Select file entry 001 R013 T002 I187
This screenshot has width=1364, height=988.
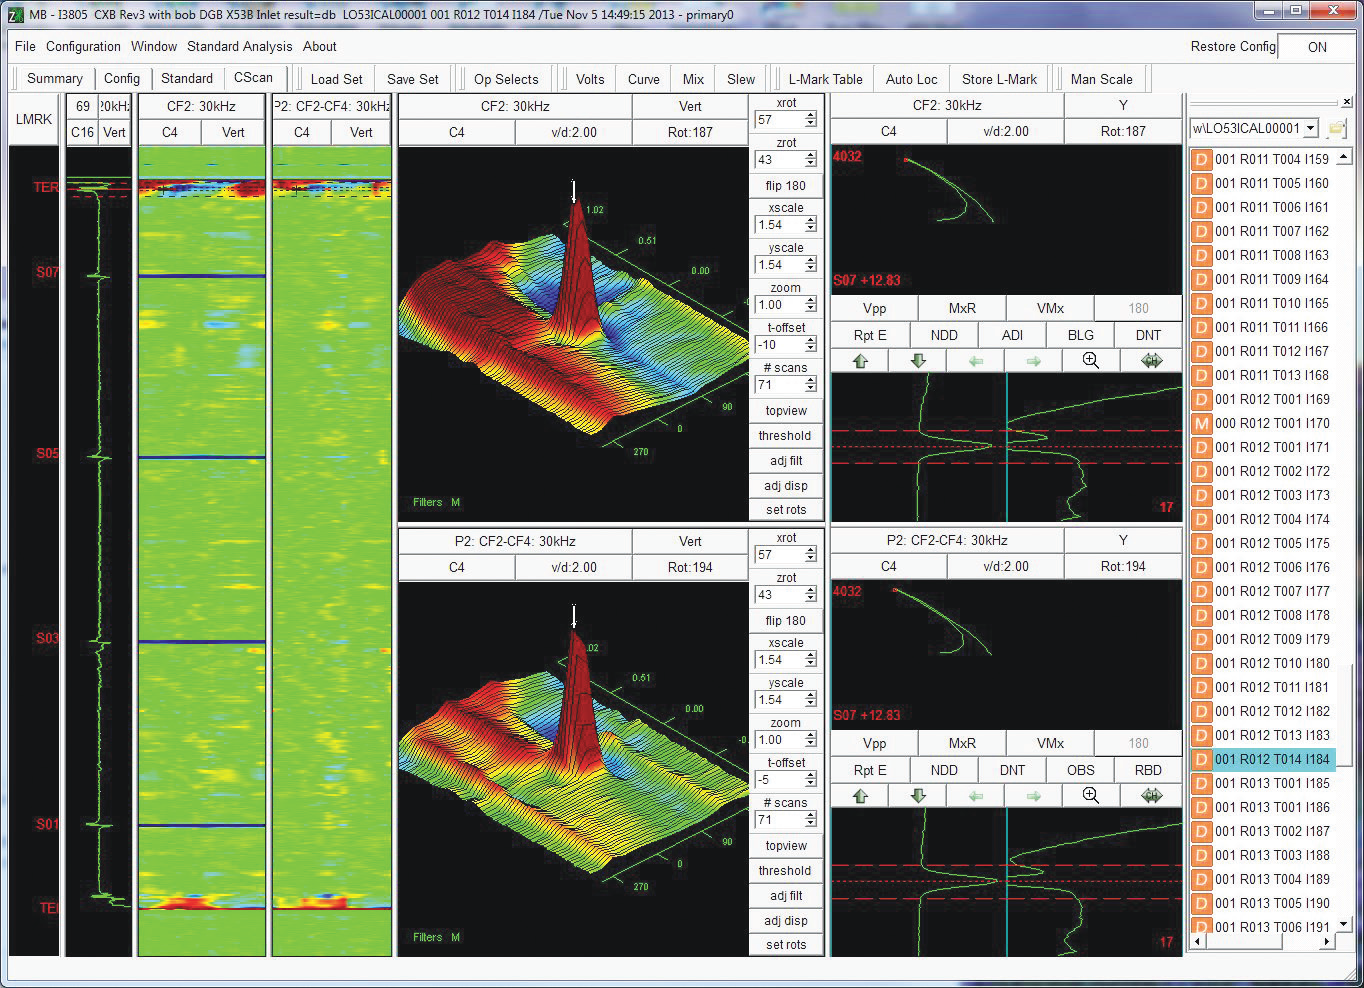(x=1272, y=831)
